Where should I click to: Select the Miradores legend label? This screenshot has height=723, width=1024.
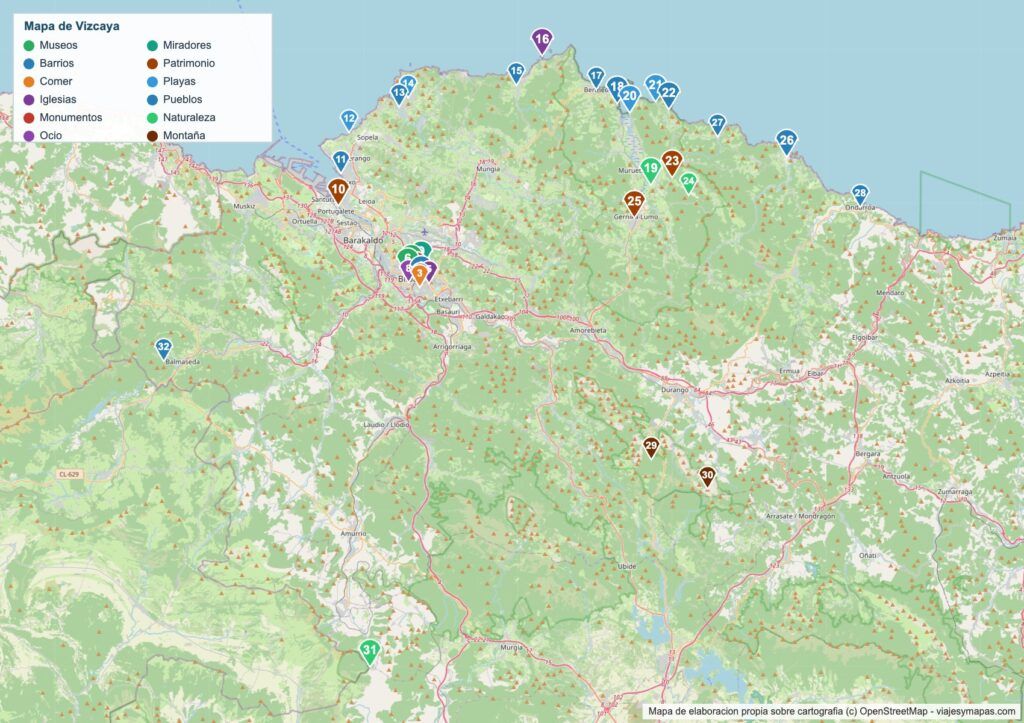click(187, 45)
